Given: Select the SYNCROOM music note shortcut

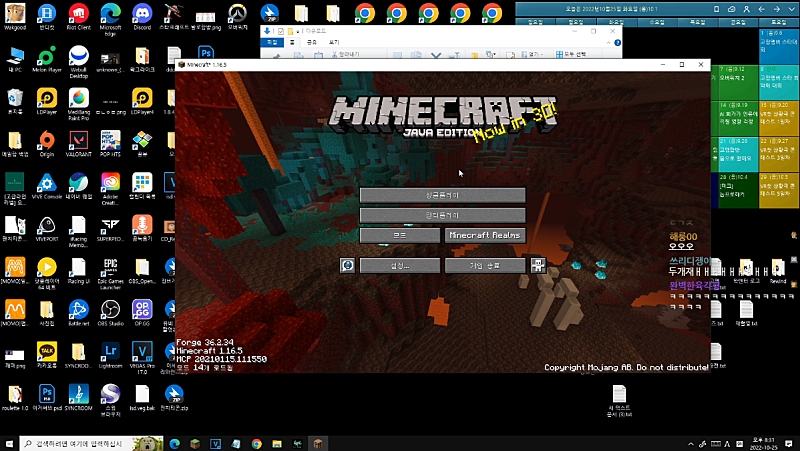Looking at the screenshot, I should pyautogui.click(x=79, y=398).
